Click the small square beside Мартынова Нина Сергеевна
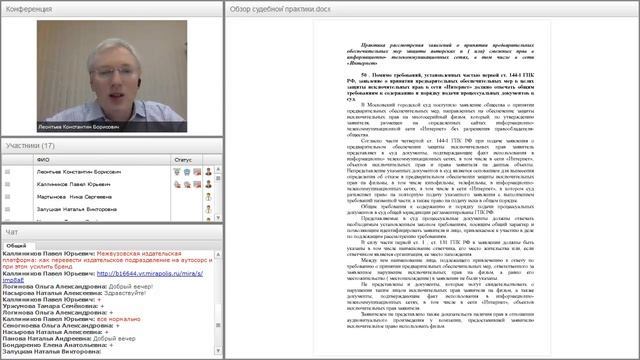The image size is (640, 360). click(x=7, y=197)
